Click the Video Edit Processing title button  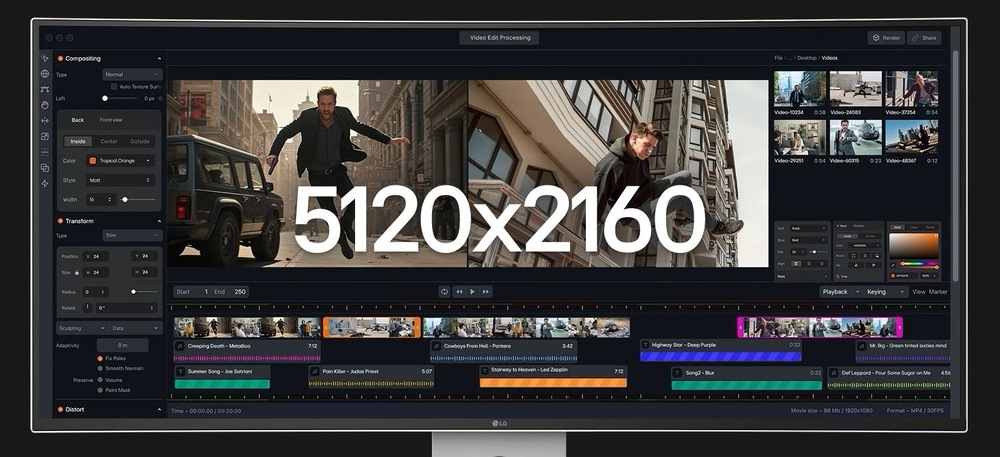[x=499, y=38]
